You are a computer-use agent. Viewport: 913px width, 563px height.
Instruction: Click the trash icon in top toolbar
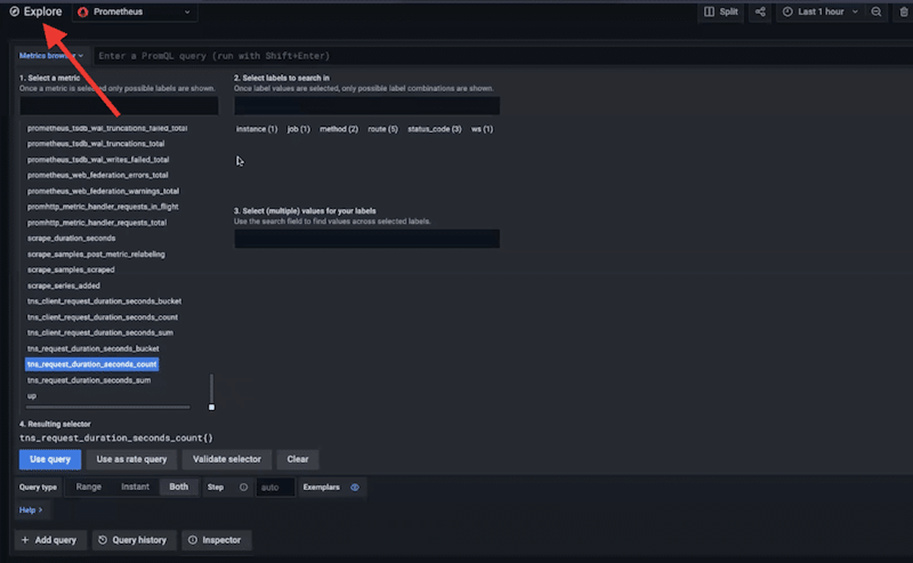pyautogui.click(x=904, y=12)
